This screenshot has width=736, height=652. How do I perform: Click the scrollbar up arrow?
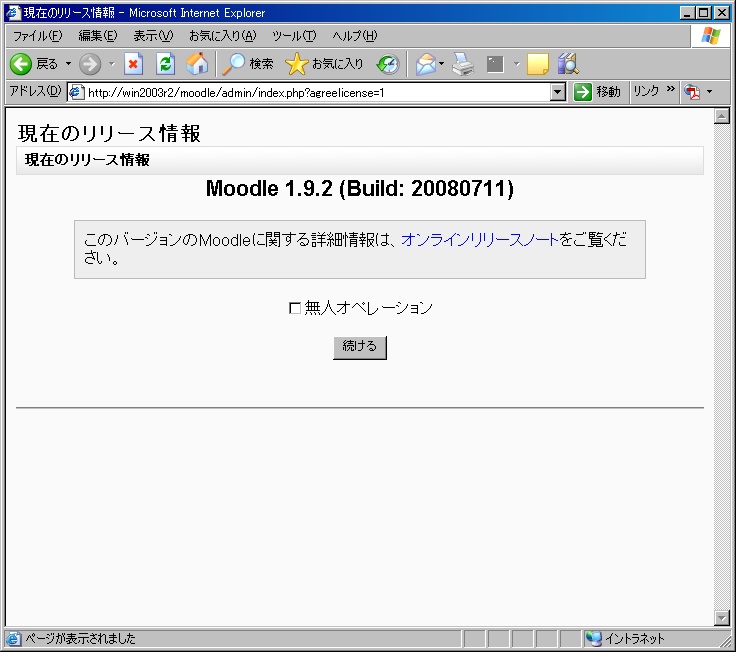tap(721, 116)
